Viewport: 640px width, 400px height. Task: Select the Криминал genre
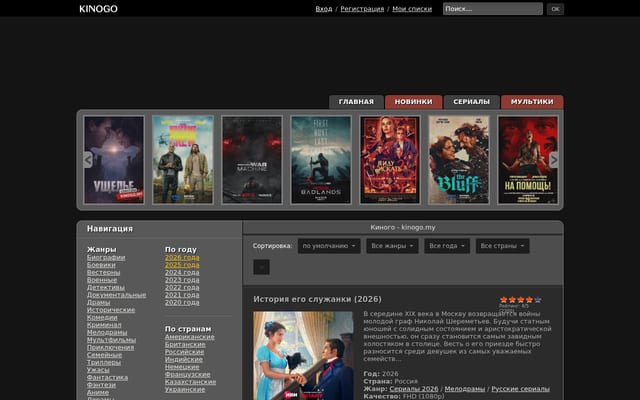[104, 325]
